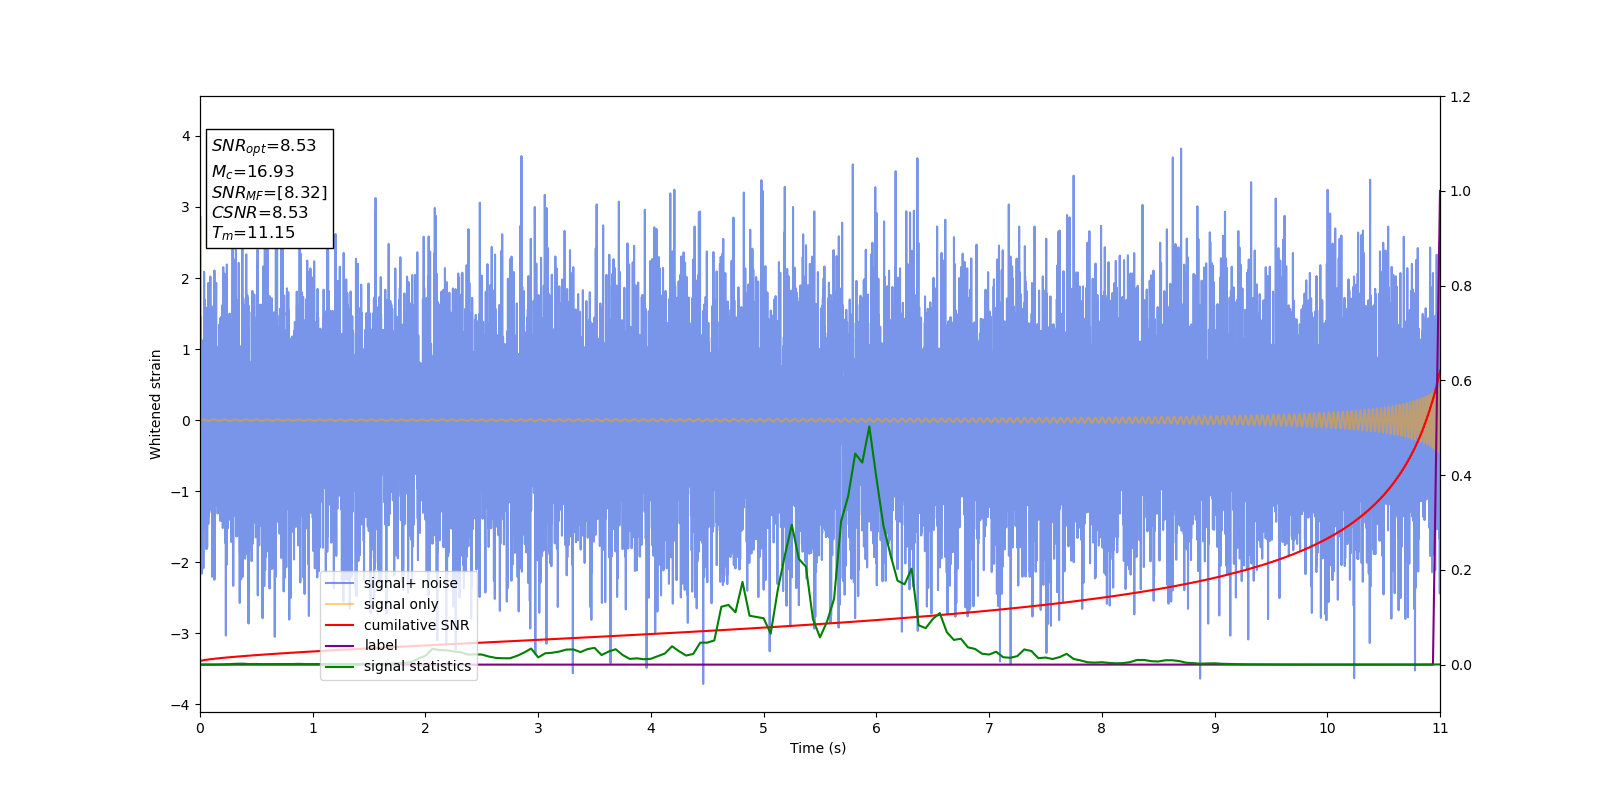Click the SNRMF=[8.32] annotation text

[269, 192]
